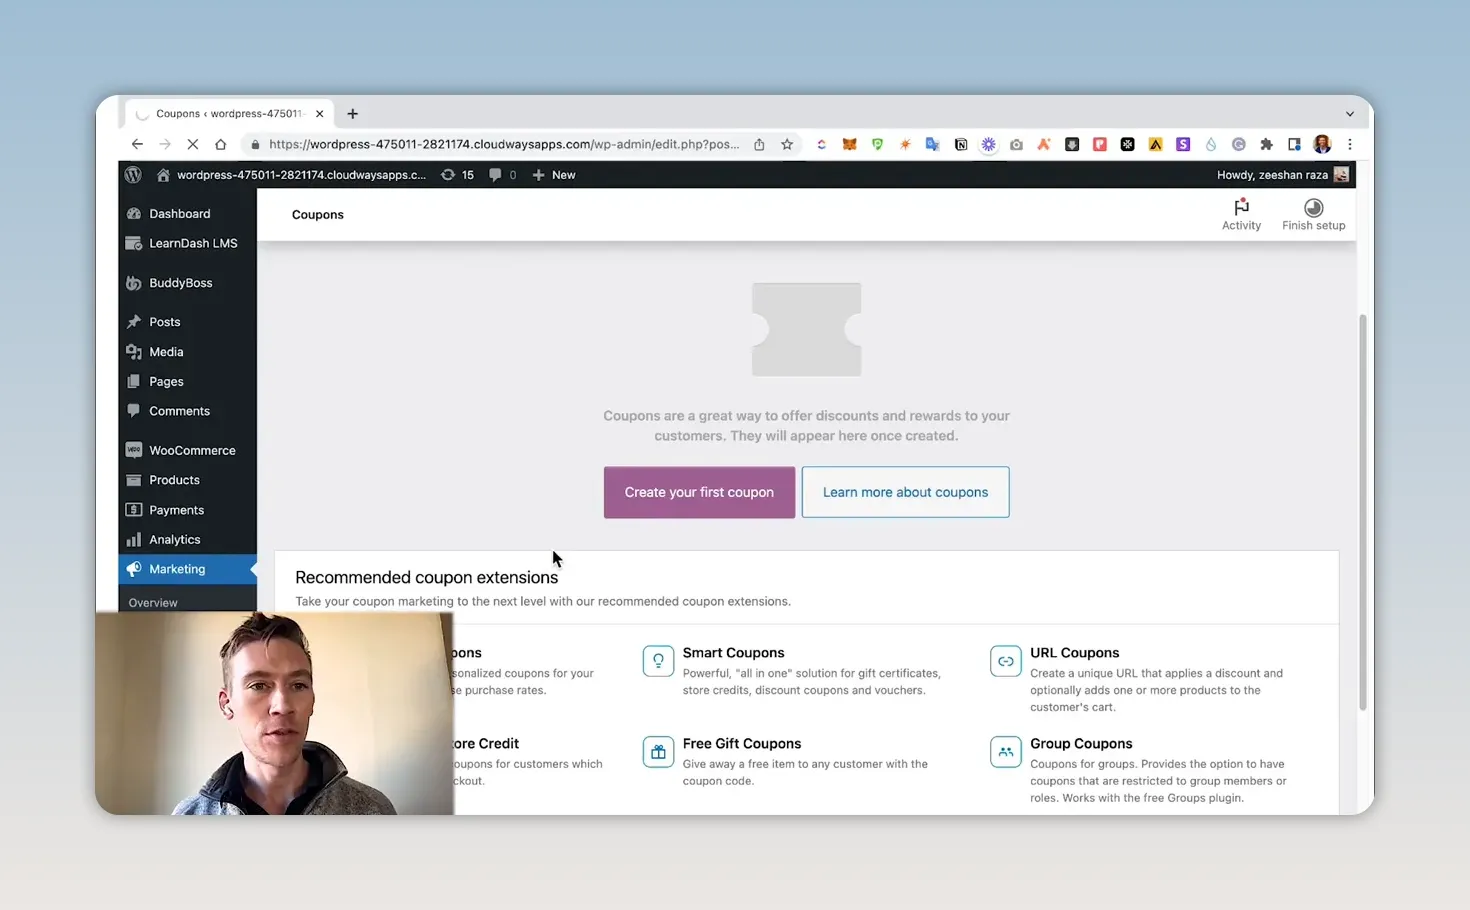Image resolution: width=1470 pixels, height=910 pixels.
Task: Open the Extensions puzzle piece menu
Action: 1266,144
